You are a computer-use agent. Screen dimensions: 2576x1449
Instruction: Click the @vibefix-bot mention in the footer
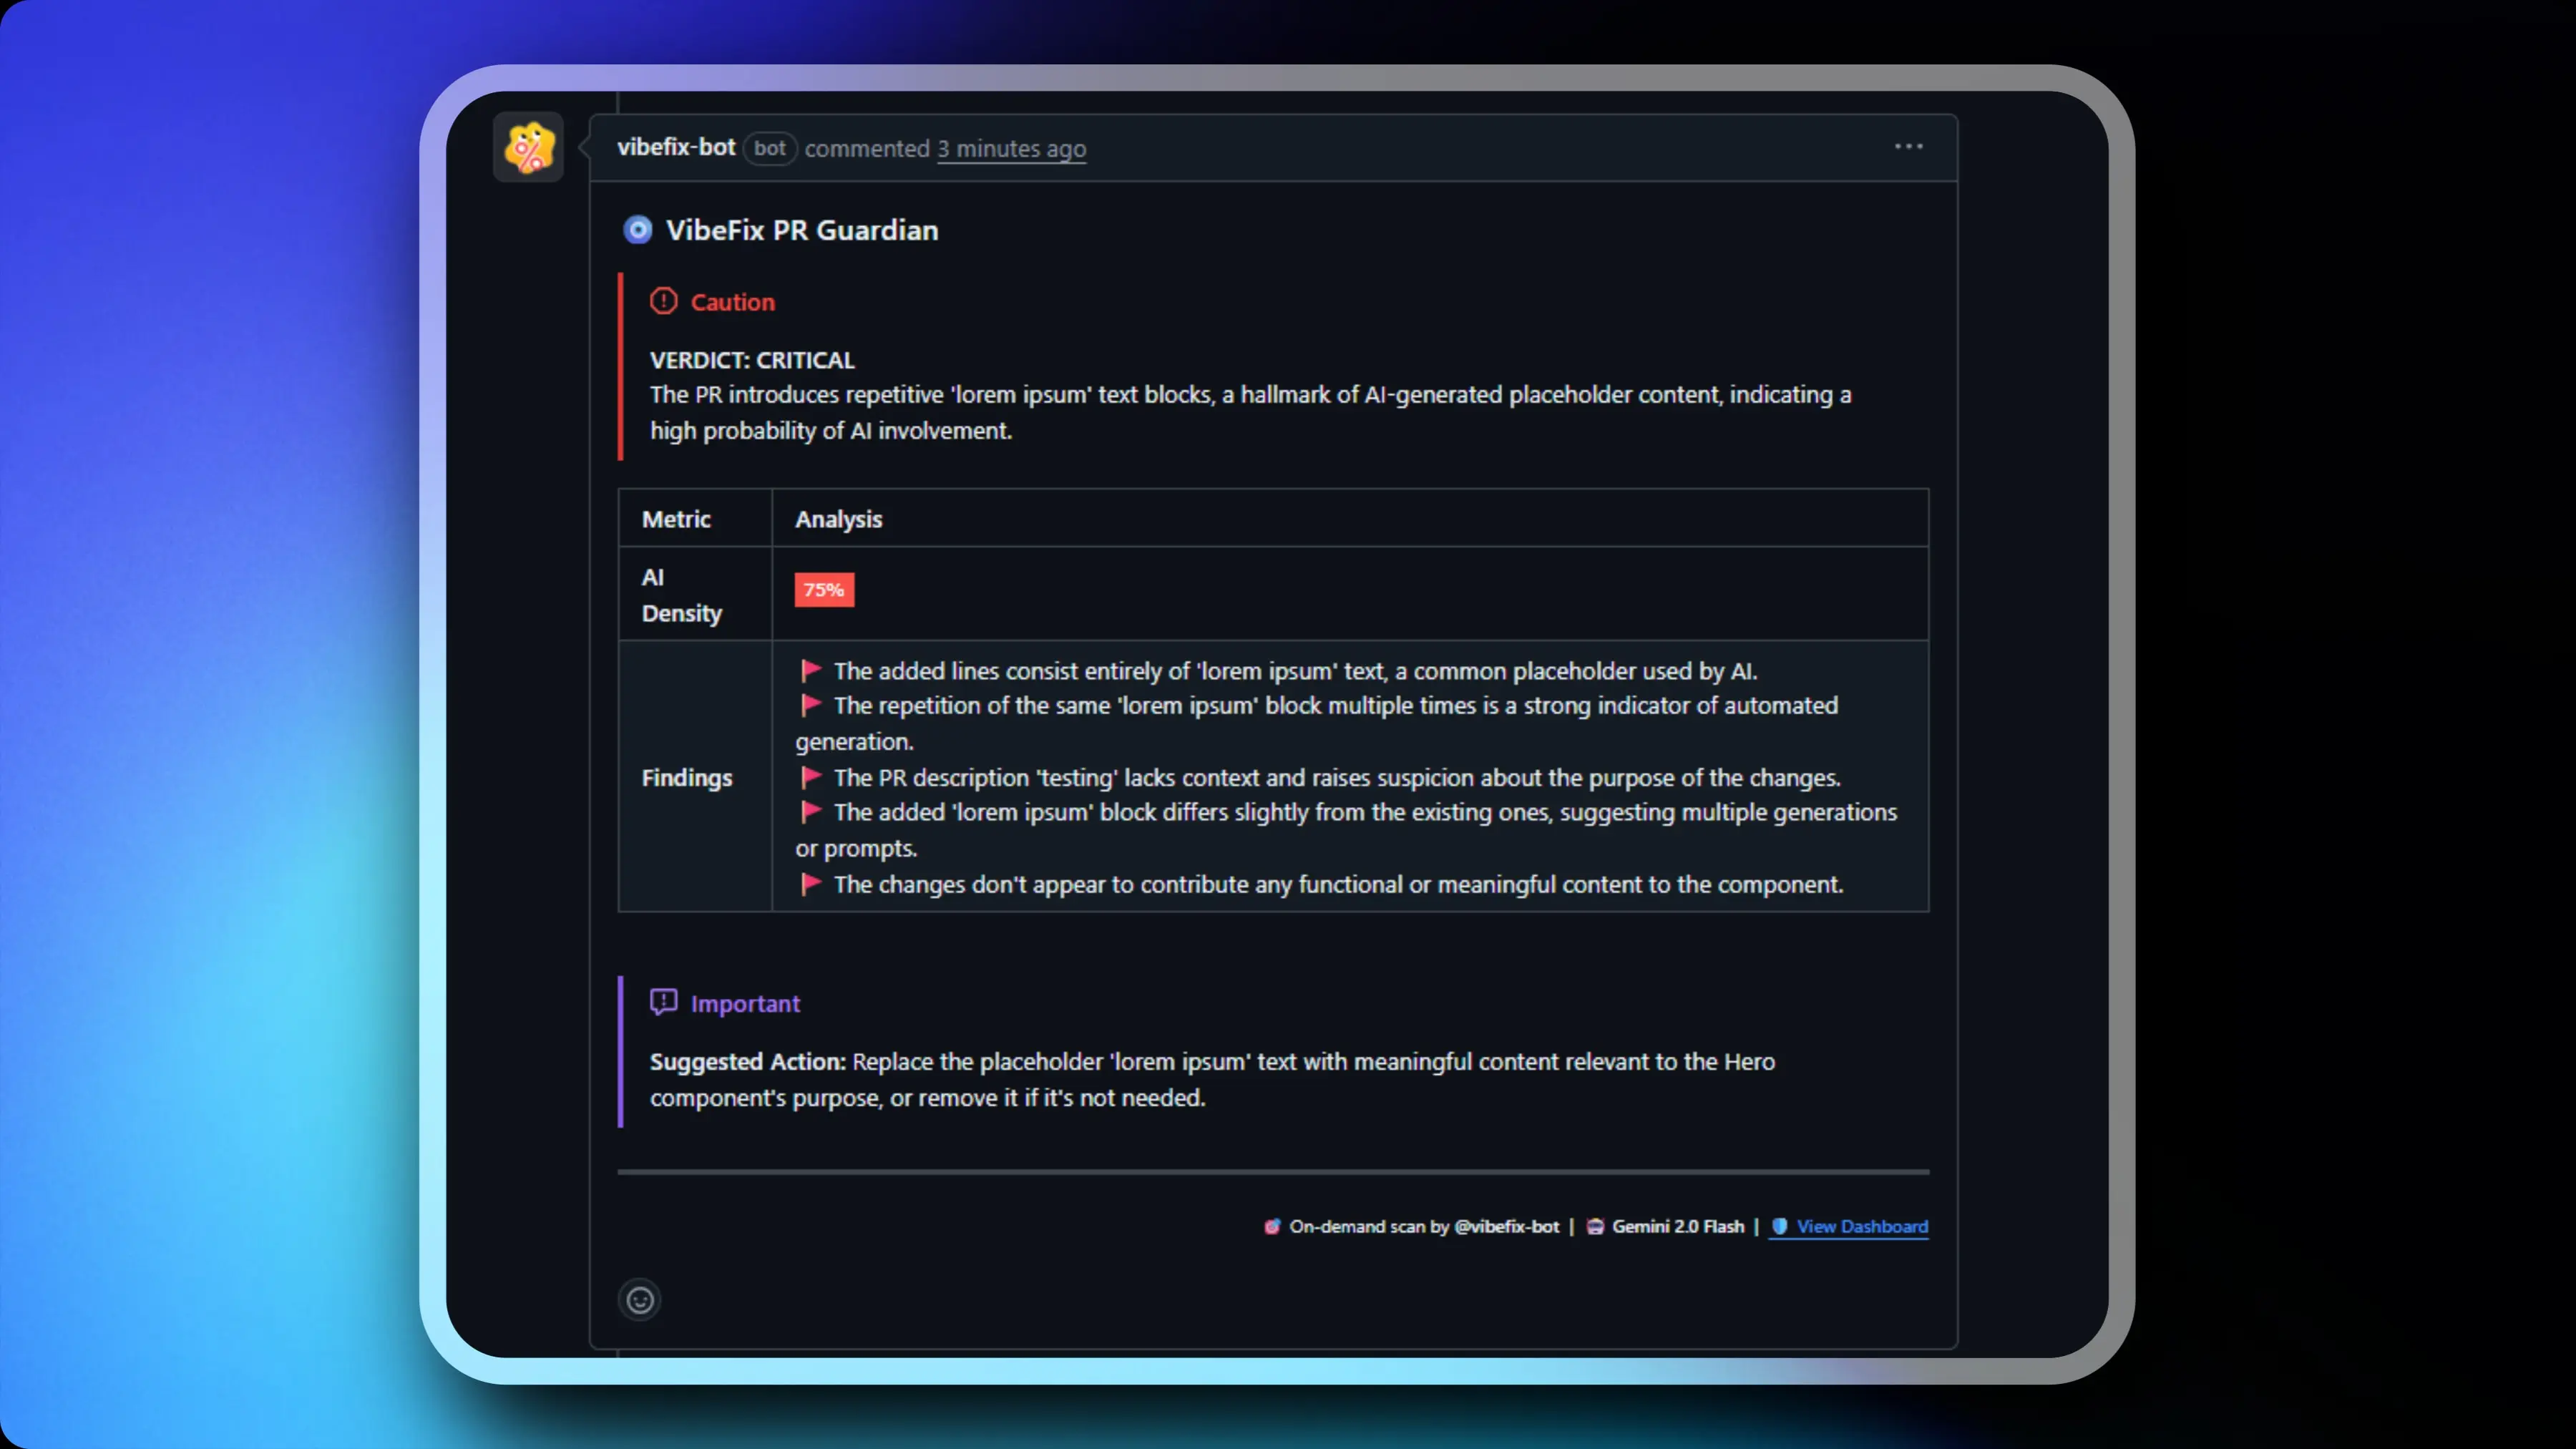tap(1506, 1226)
